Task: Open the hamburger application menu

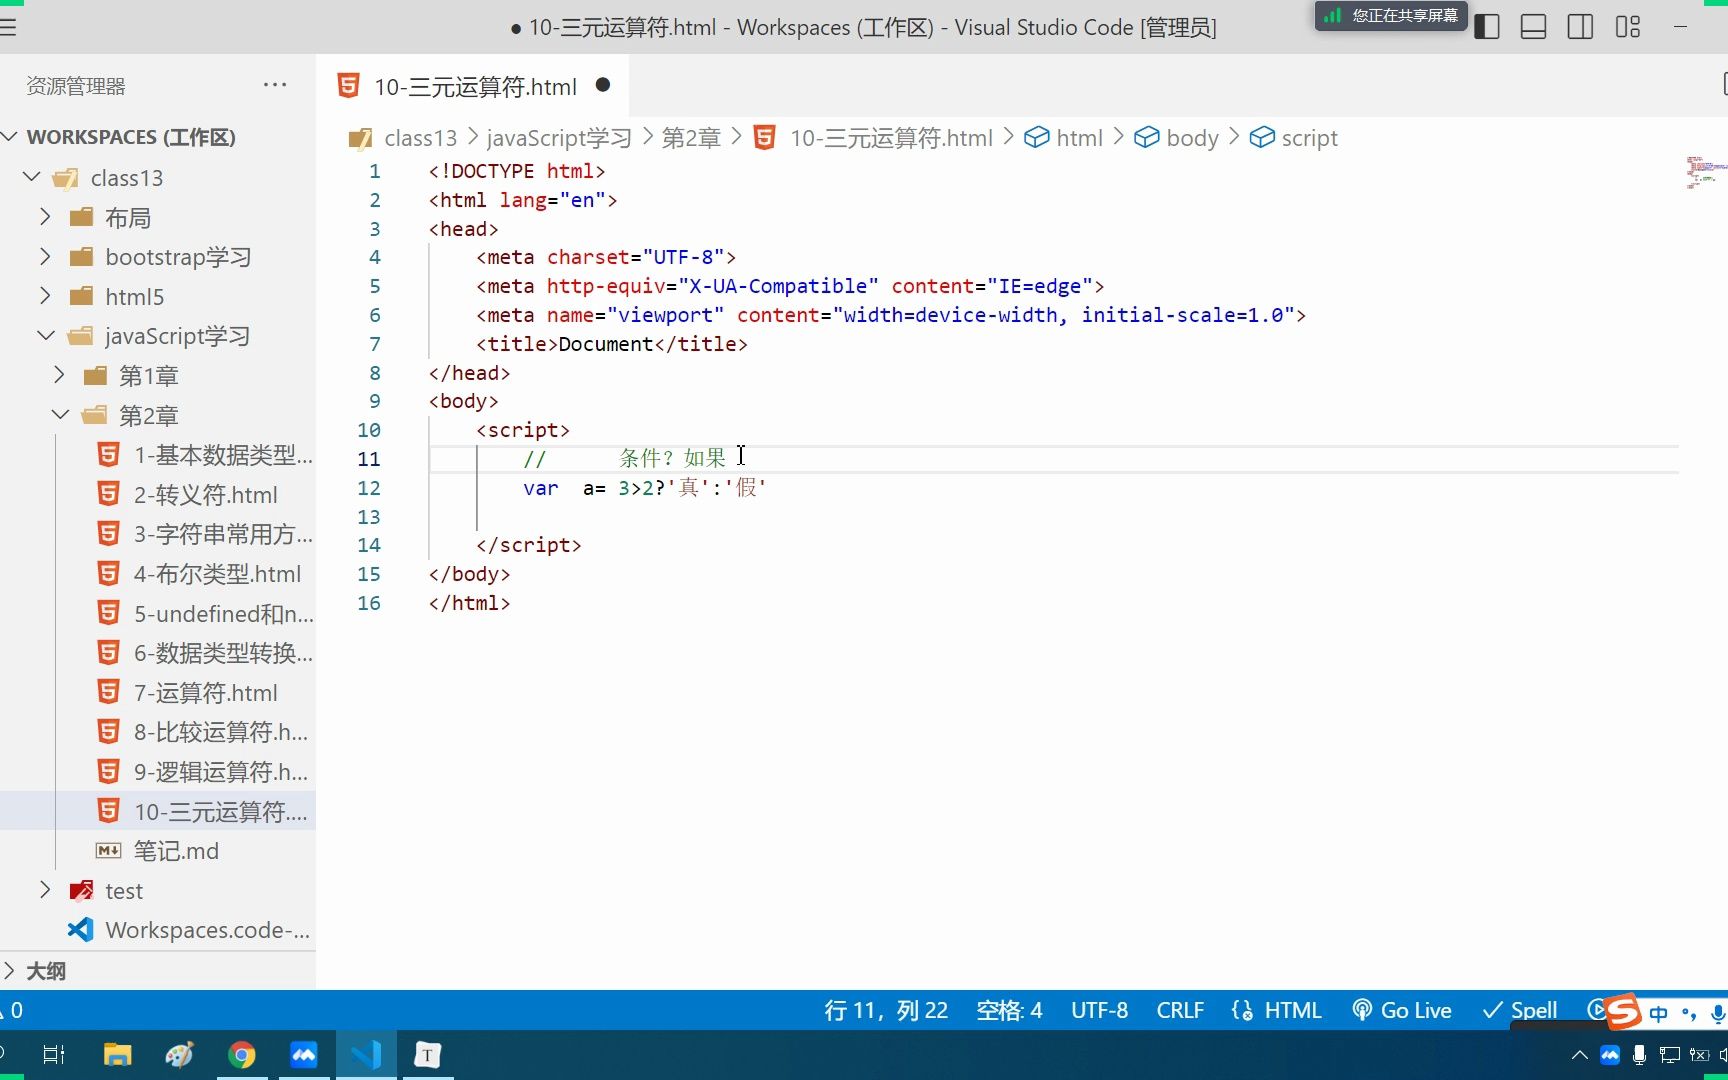Action: 8,27
